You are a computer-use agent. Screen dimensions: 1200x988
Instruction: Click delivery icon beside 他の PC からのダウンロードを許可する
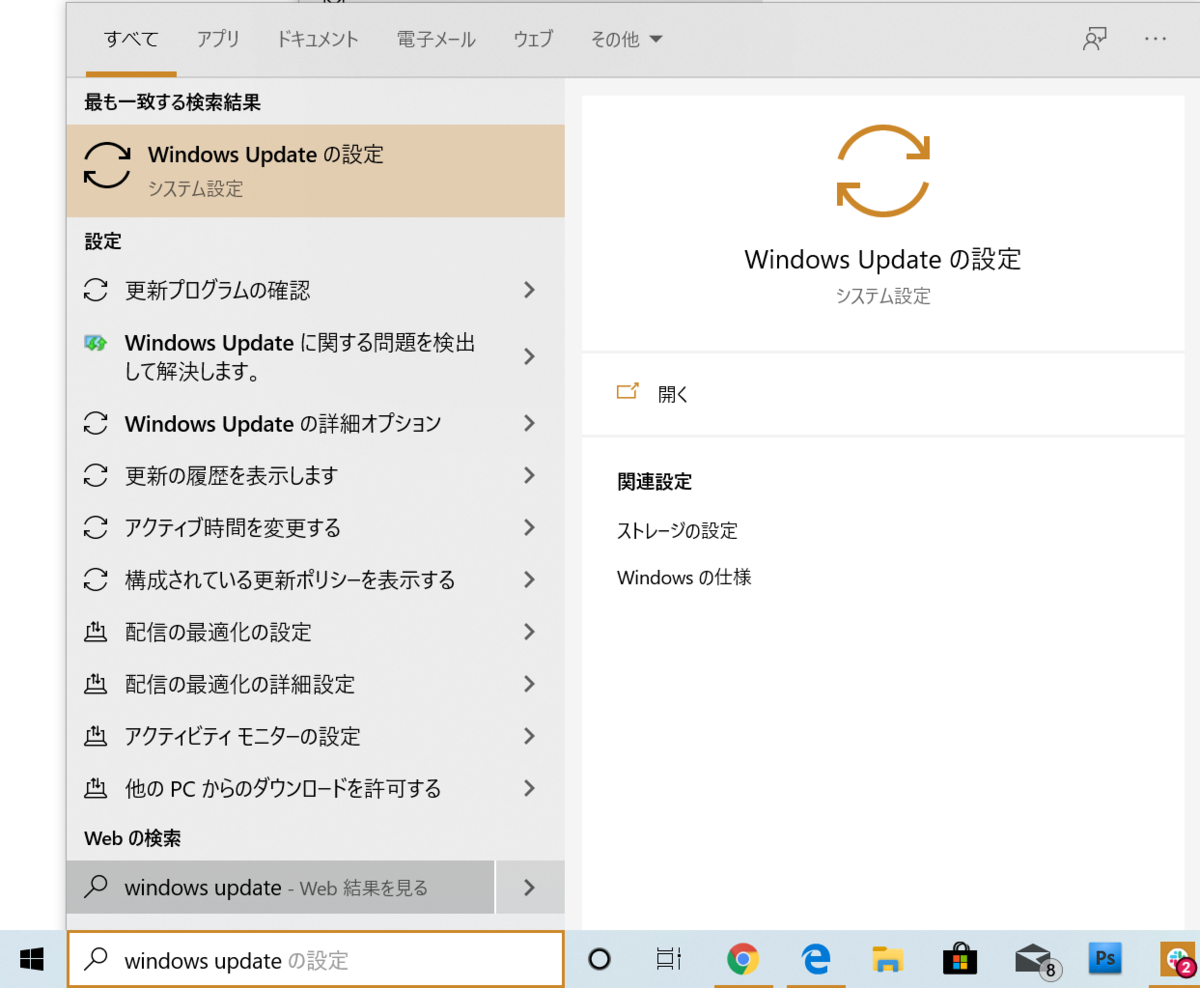95,788
